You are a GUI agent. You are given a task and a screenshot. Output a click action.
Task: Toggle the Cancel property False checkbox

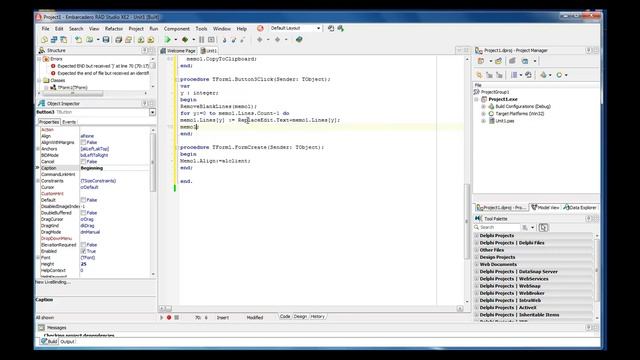pos(83,162)
